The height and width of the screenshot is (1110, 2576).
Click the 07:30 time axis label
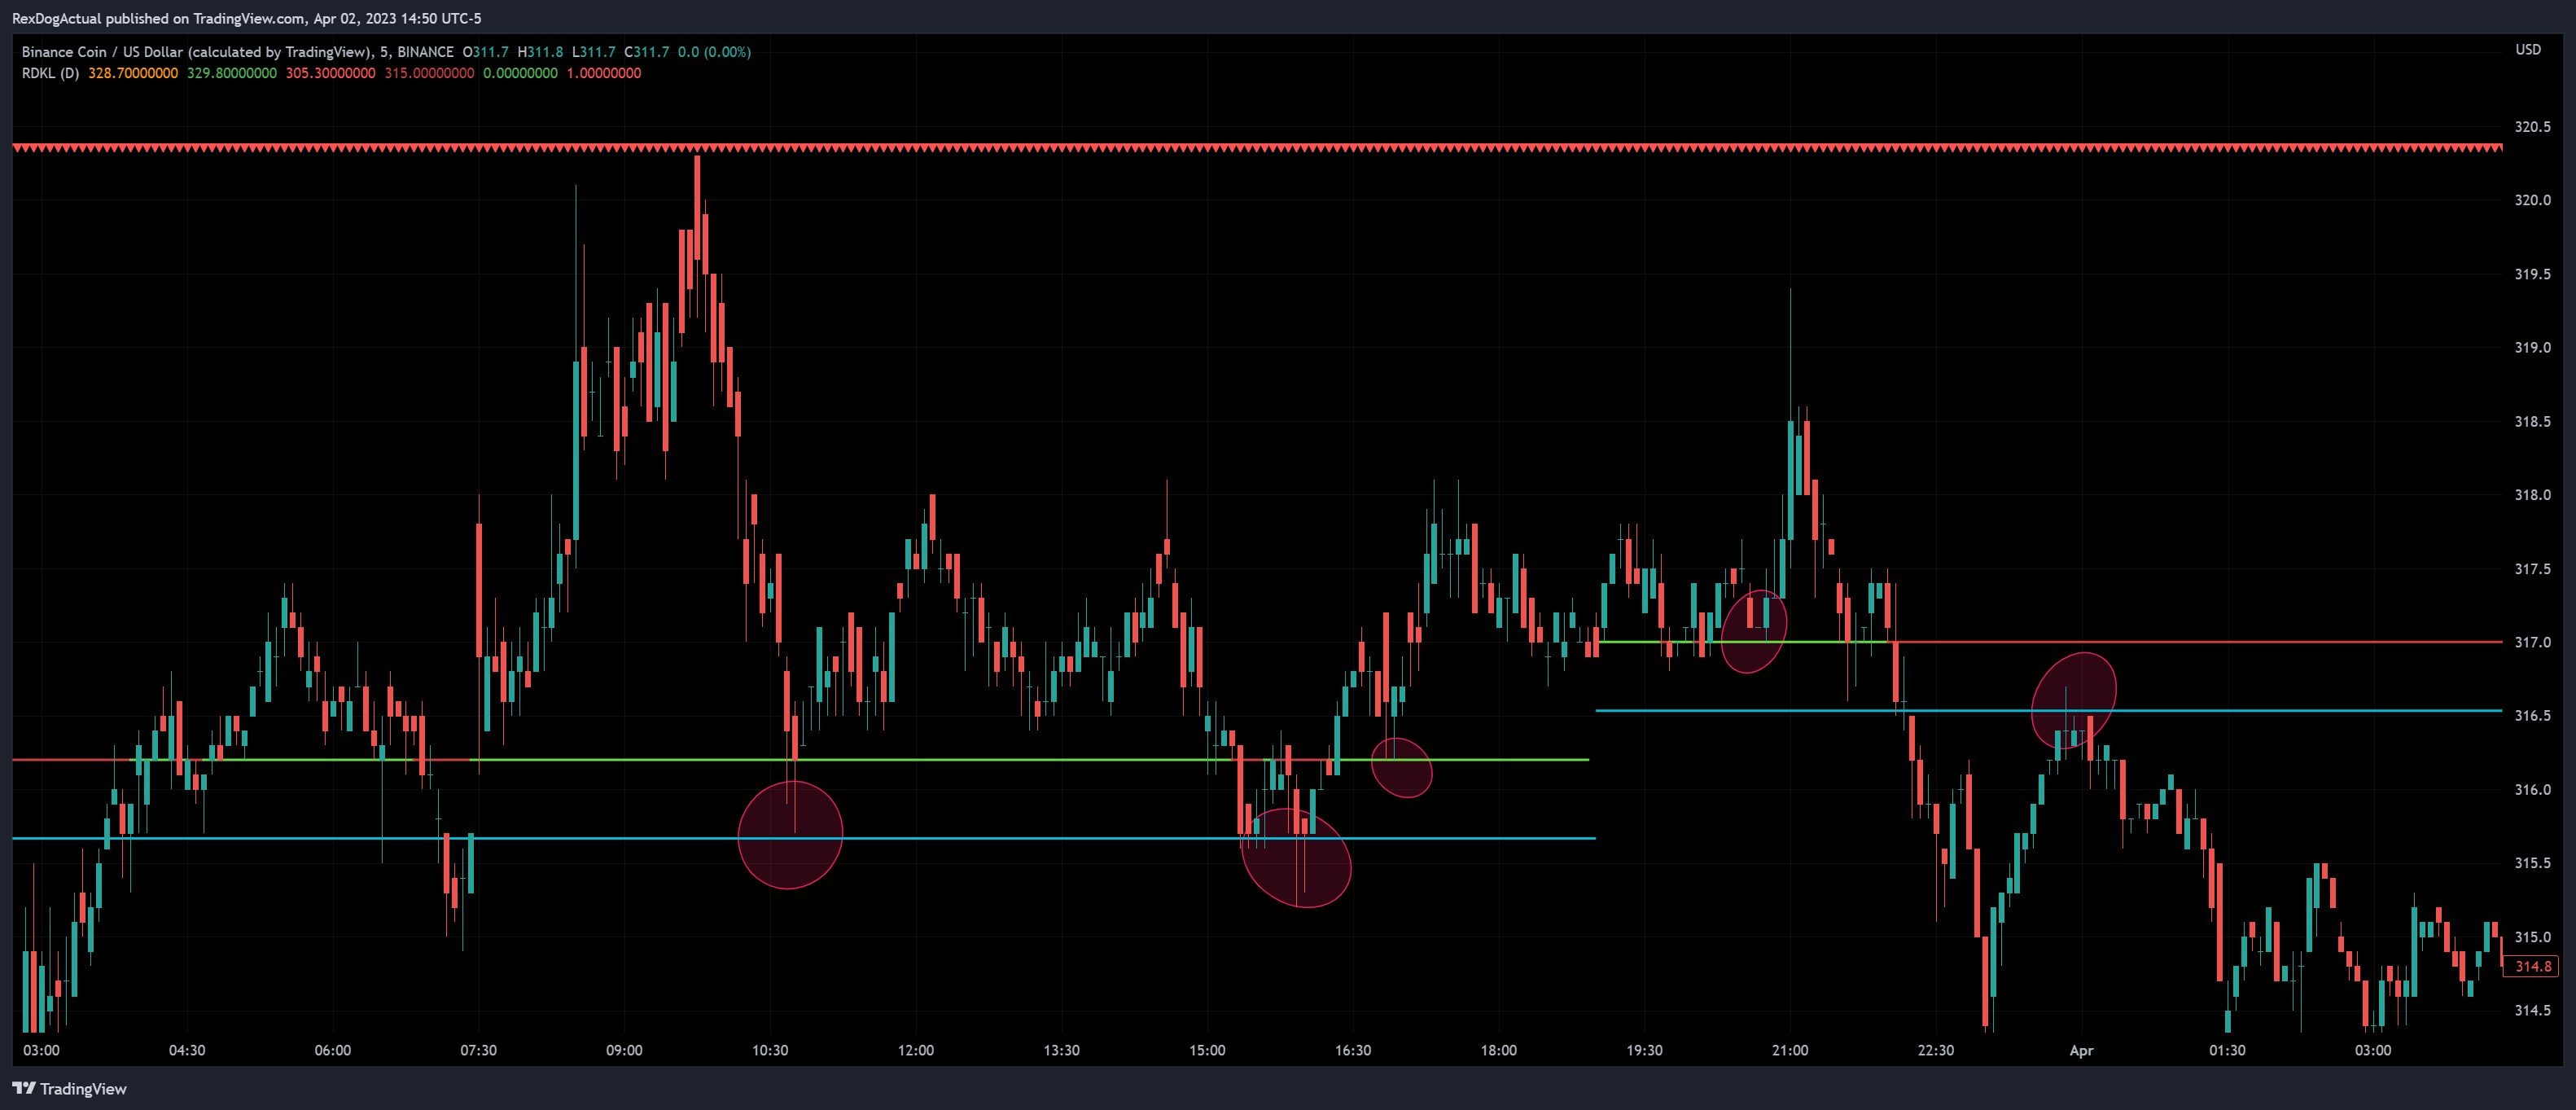point(478,1050)
